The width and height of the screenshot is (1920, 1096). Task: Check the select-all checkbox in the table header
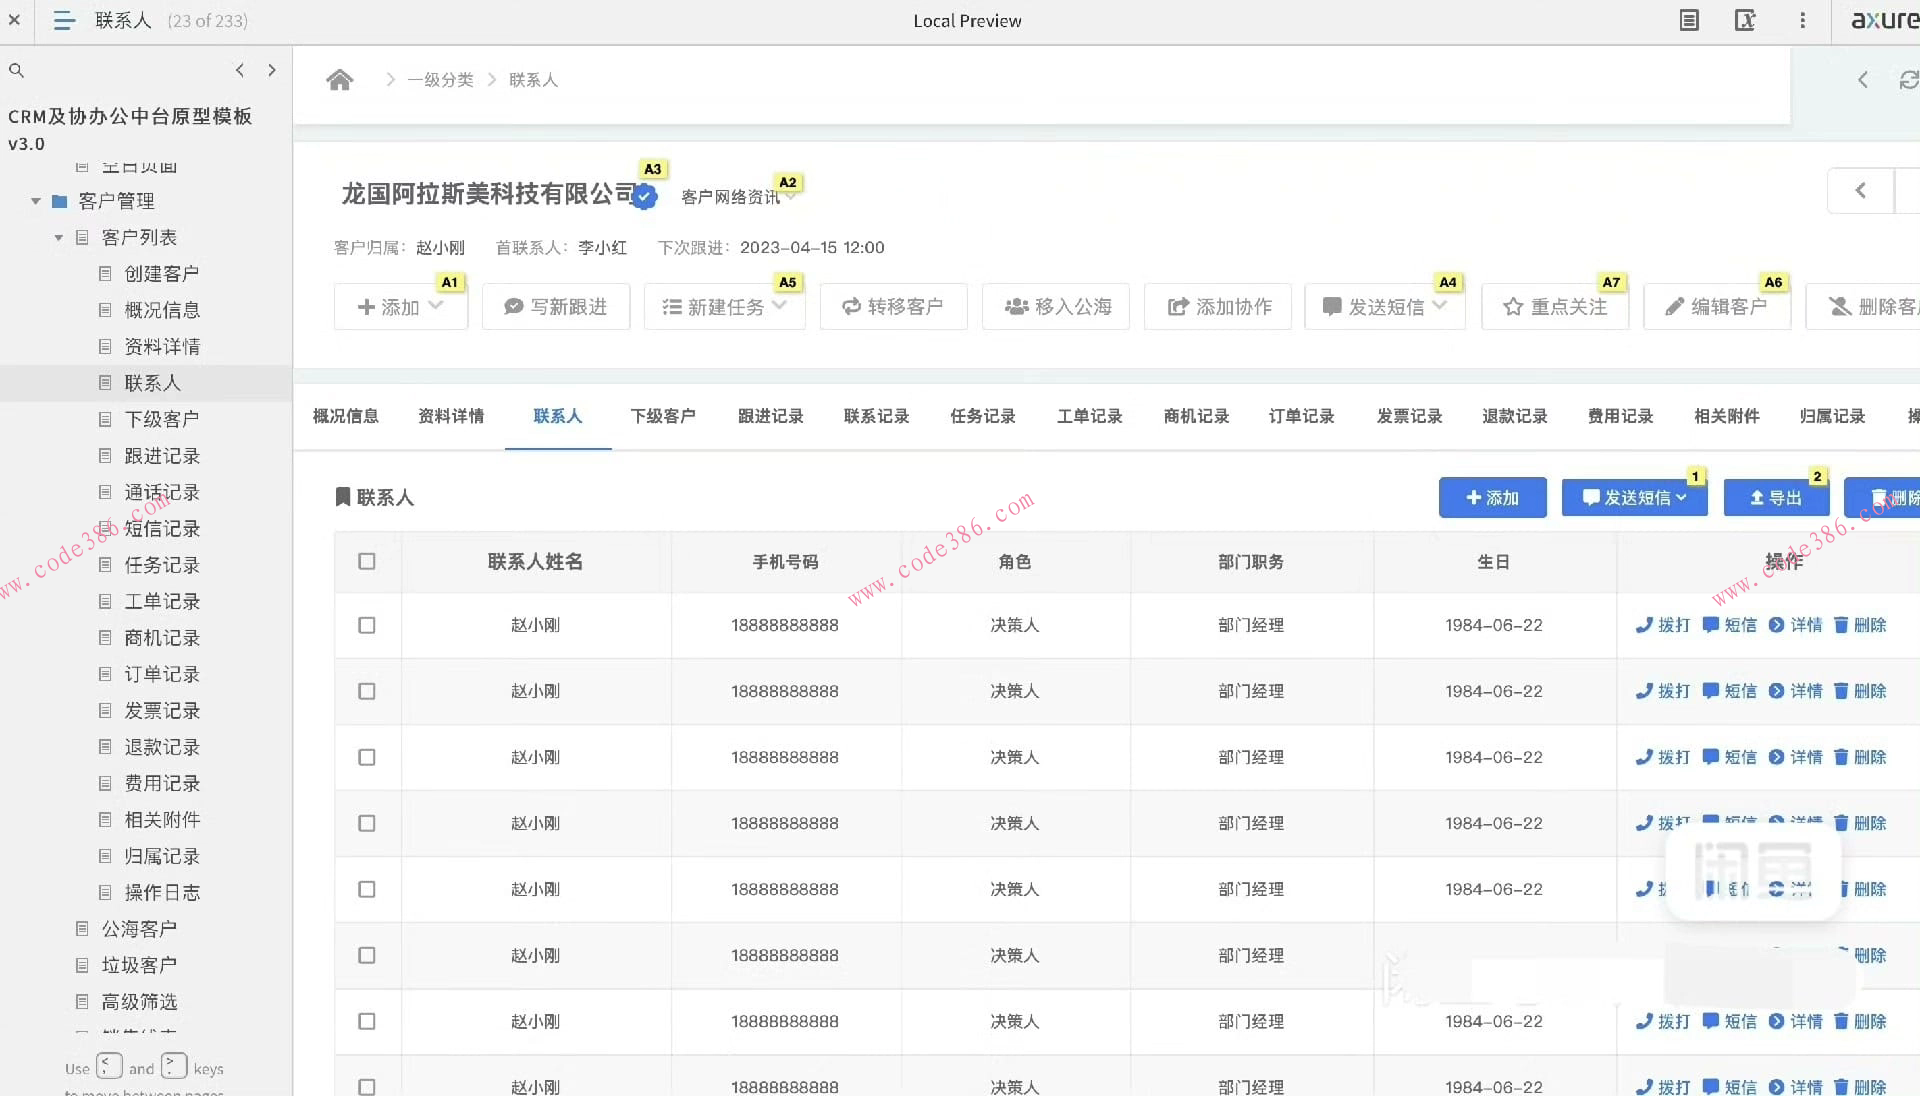coord(367,562)
